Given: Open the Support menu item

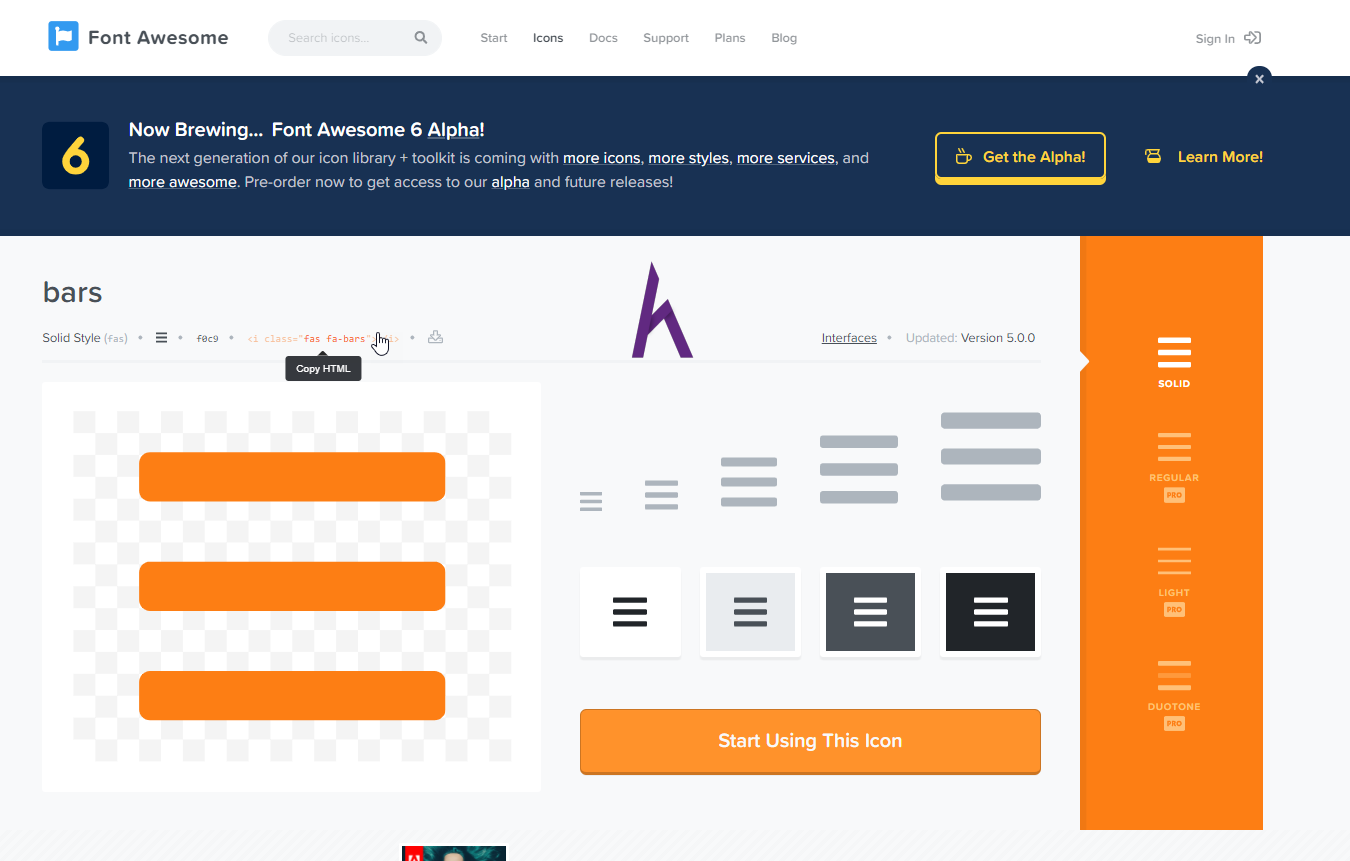Looking at the screenshot, I should coord(666,38).
